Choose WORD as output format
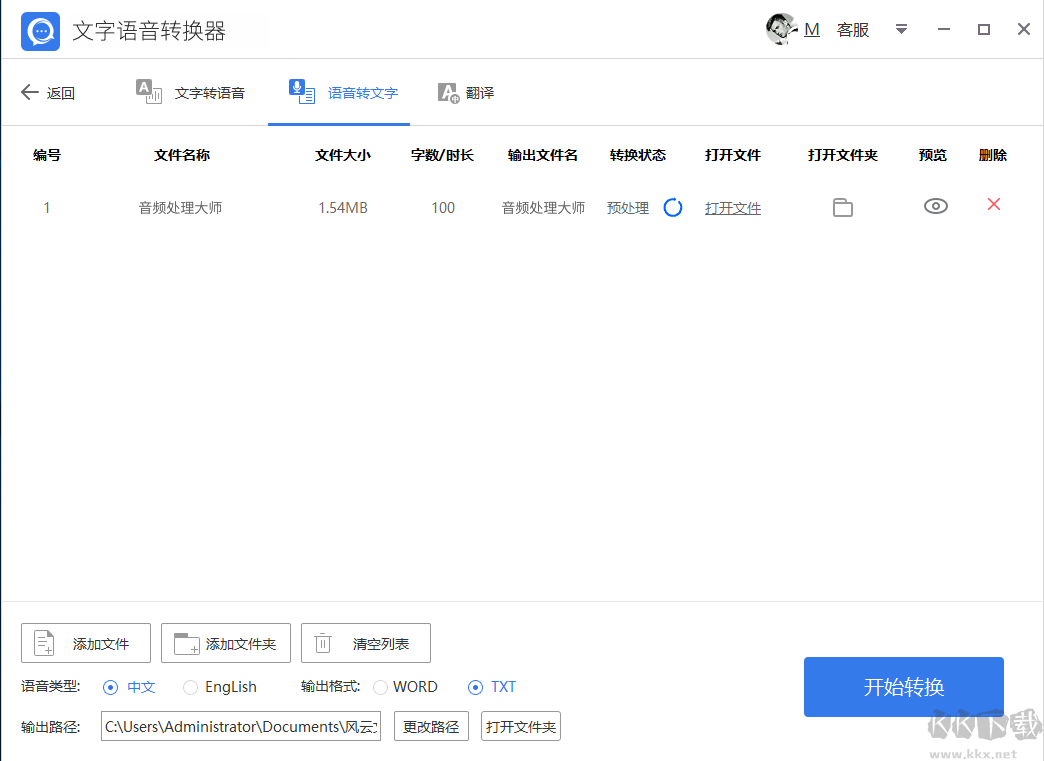This screenshot has height=761, width=1044. coord(380,687)
